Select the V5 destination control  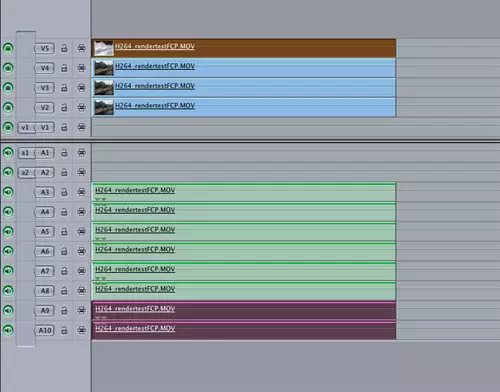[x=44, y=48]
